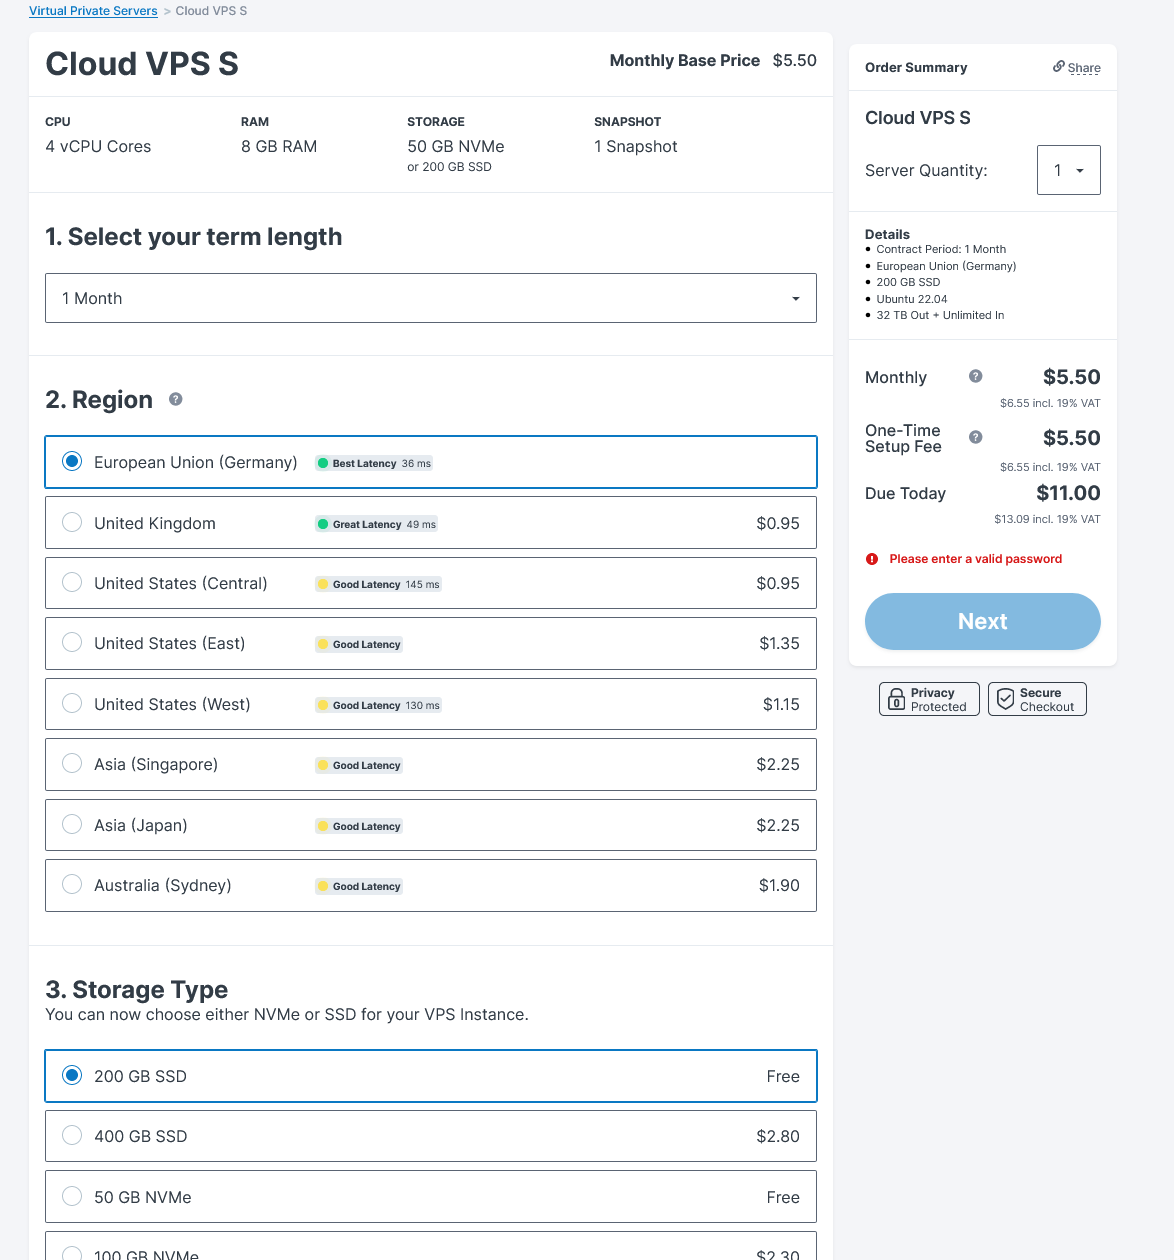Click the Best Latency green dot indicator
This screenshot has width=1174, height=1260.
coord(322,462)
